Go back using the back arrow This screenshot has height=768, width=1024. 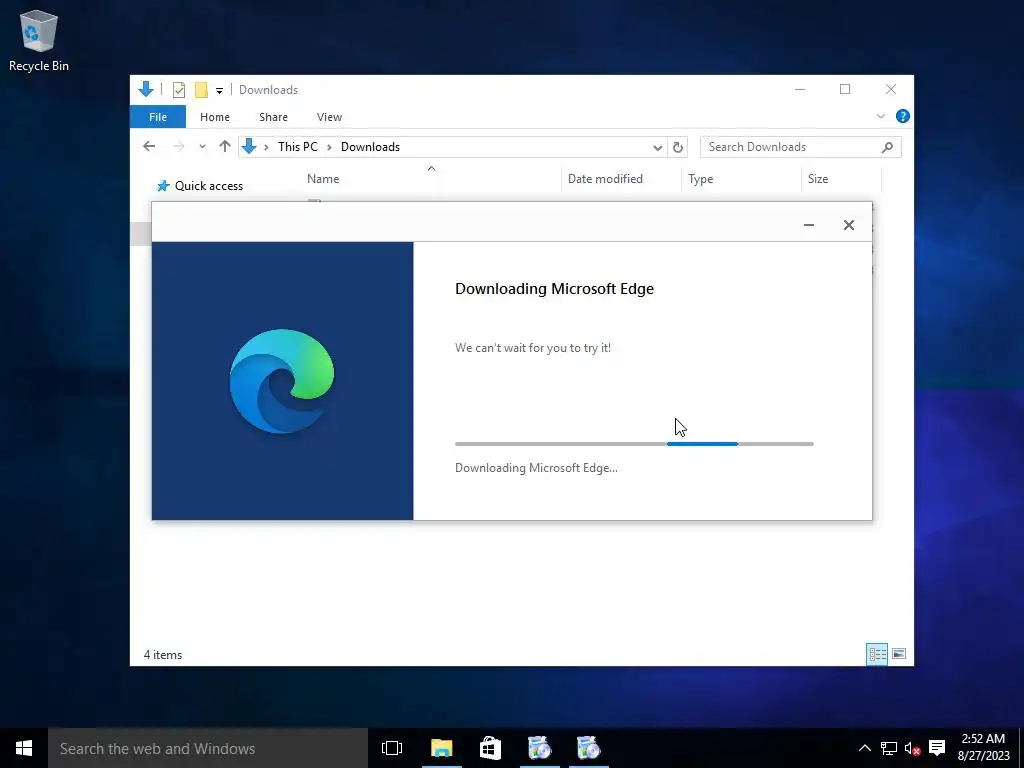click(149, 146)
